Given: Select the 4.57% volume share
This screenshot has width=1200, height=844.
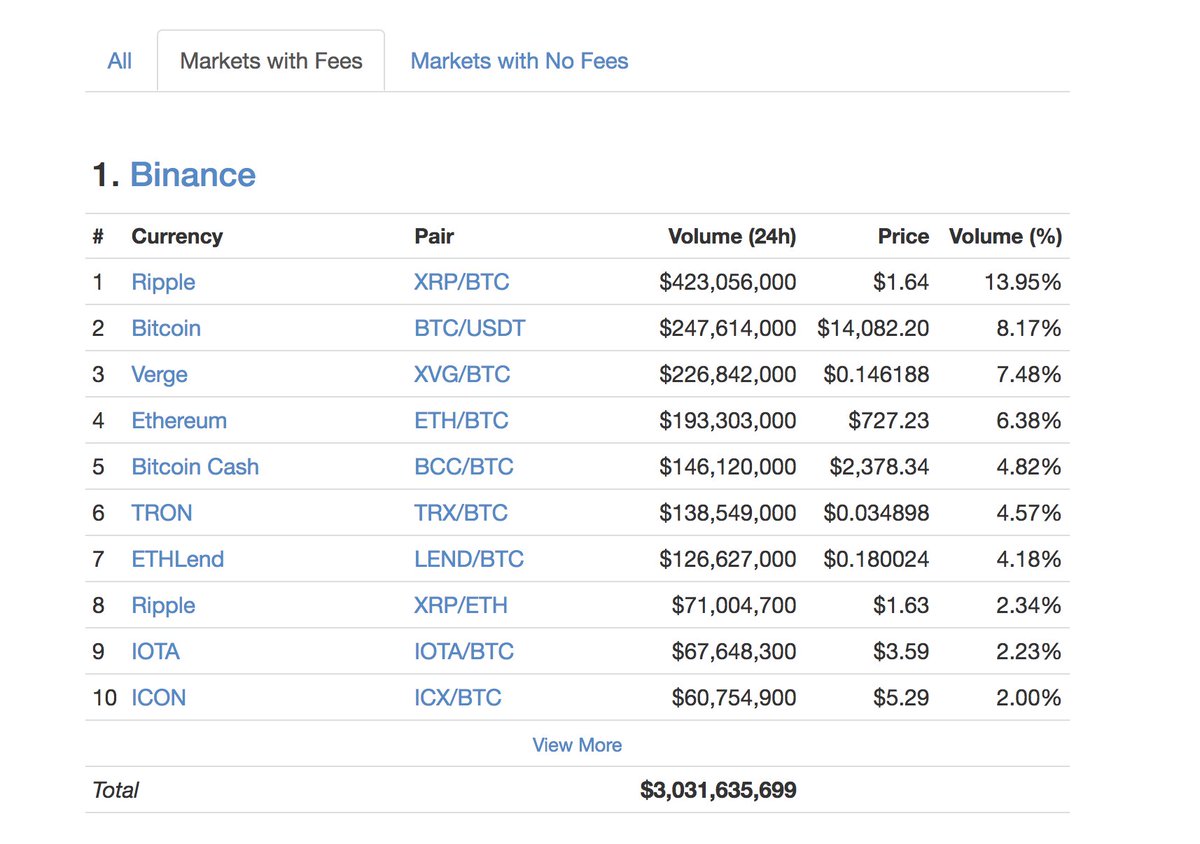Looking at the screenshot, I should 1028,513.
